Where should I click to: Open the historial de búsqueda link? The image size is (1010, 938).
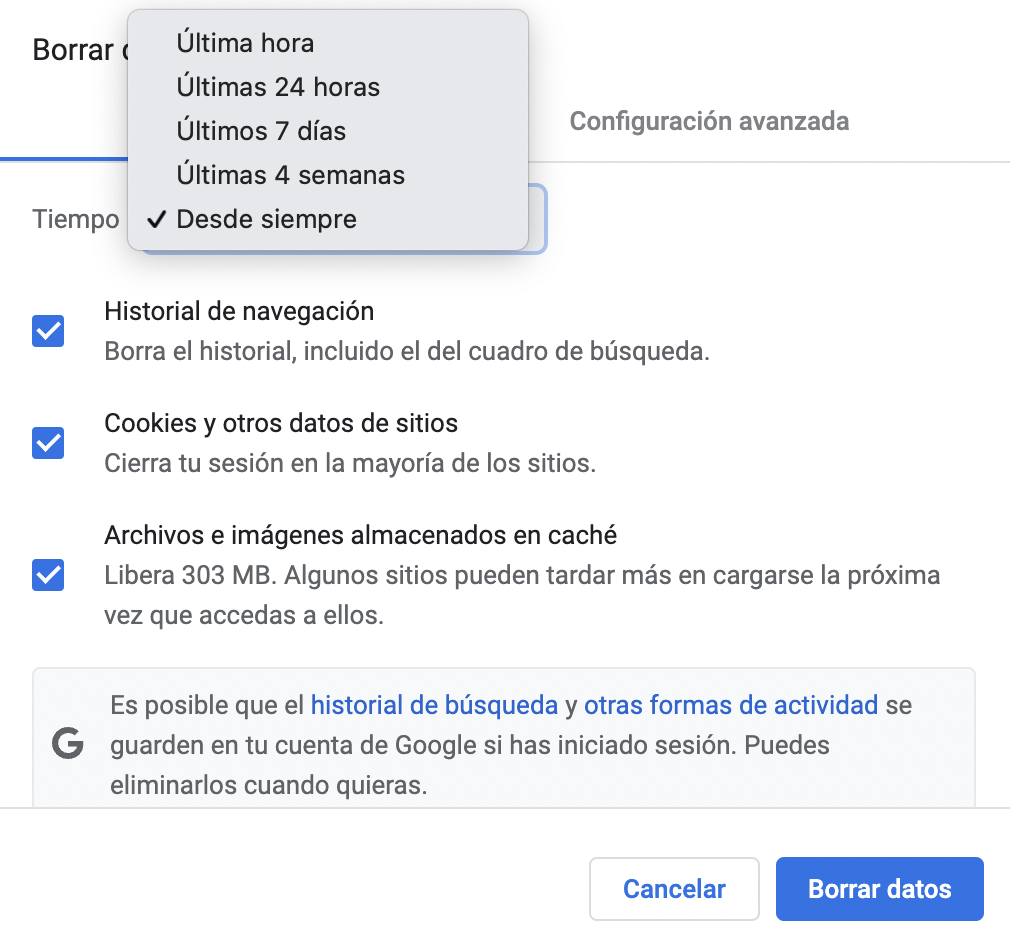(434, 705)
